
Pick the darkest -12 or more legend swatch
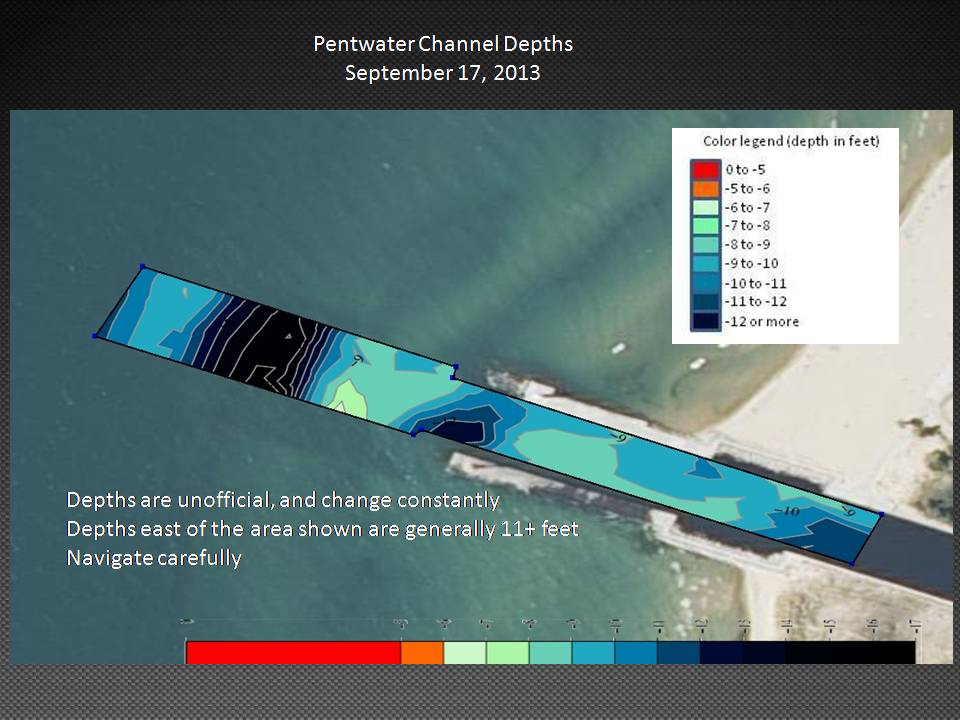(x=705, y=321)
